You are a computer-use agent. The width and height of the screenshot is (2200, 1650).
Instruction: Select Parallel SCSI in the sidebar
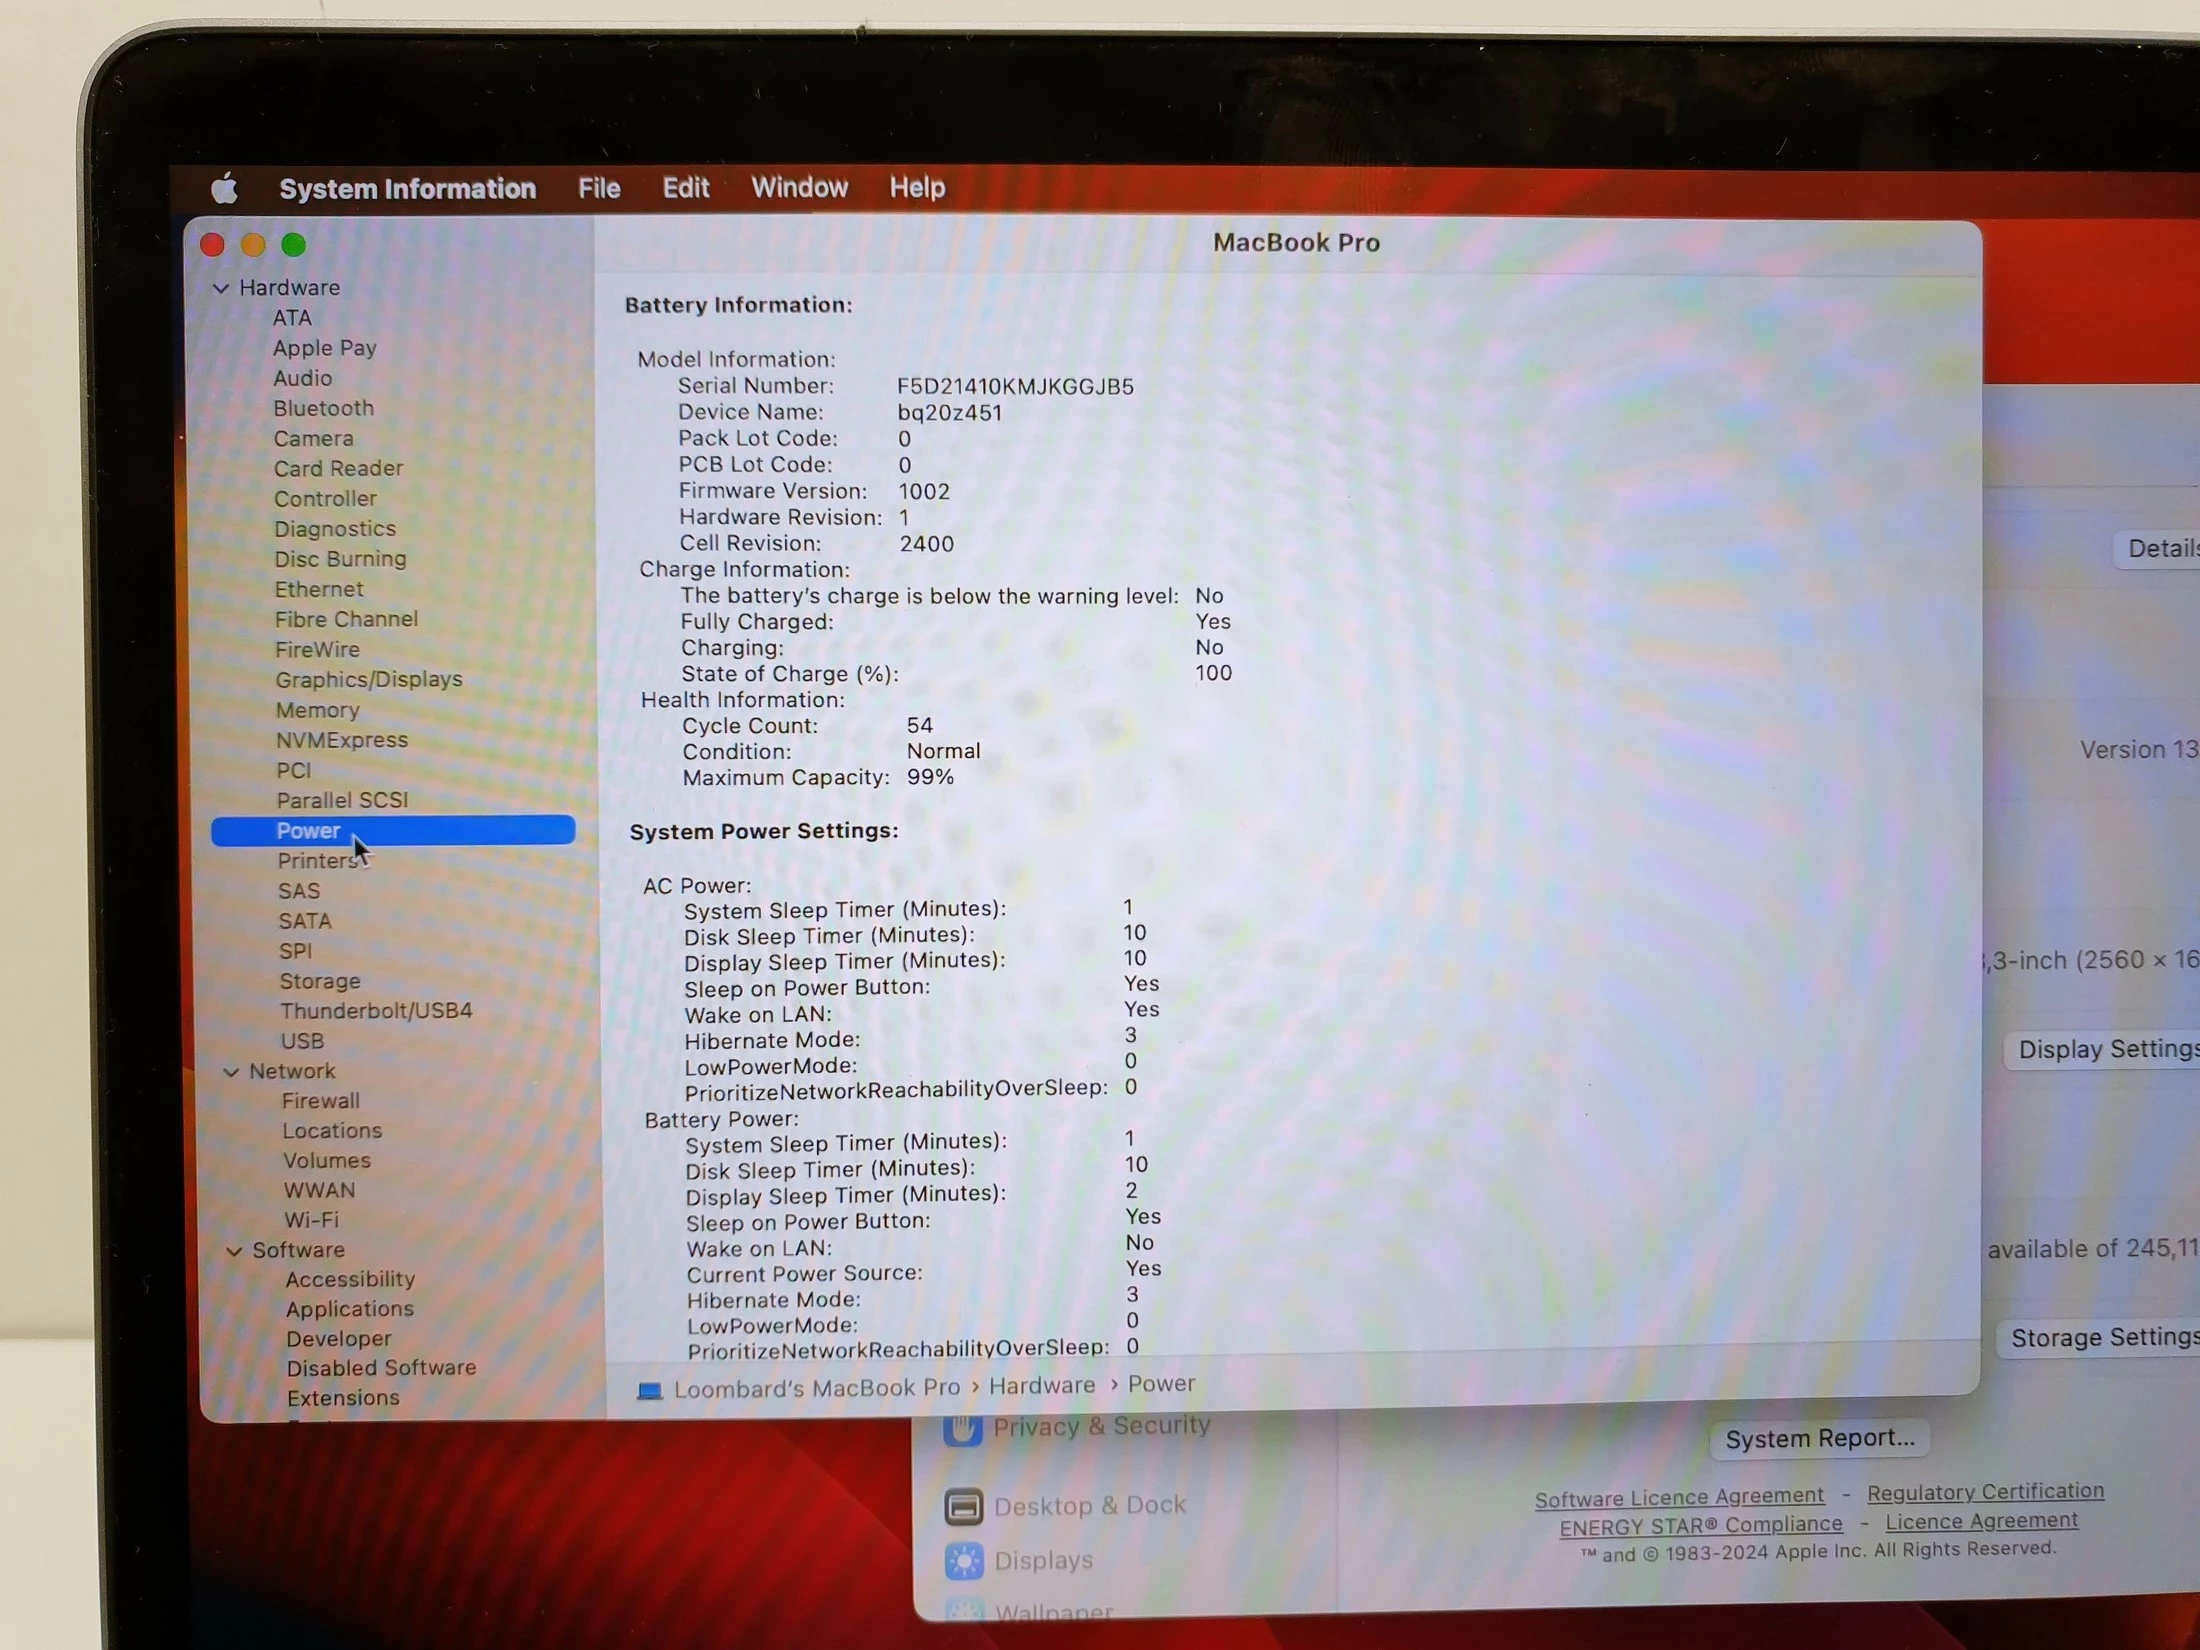(343, 800)
